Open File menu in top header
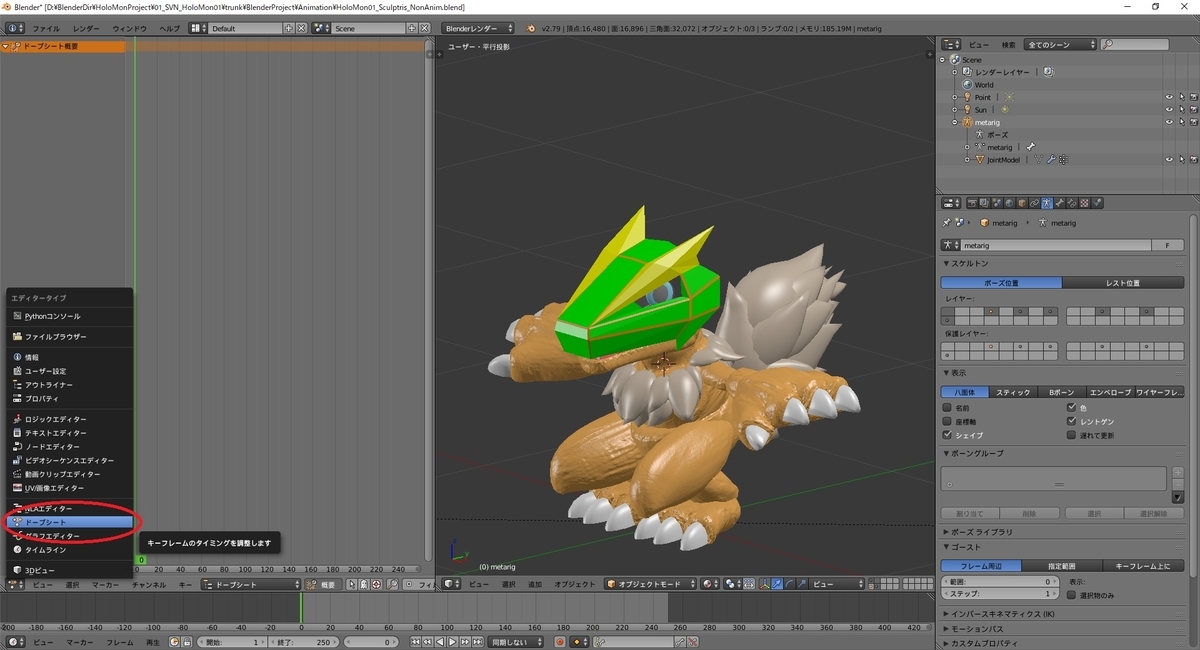Viewport: 1200px width, 650px height. pyautogui.click(x=46, y=28)
